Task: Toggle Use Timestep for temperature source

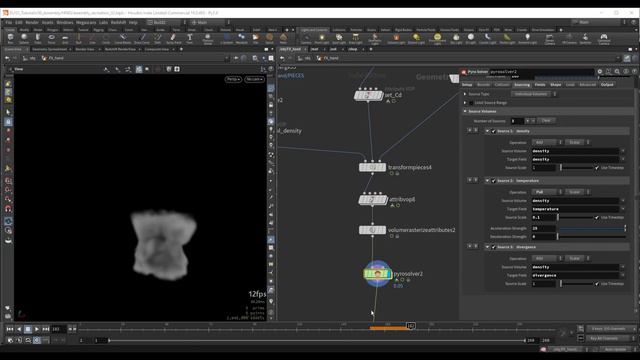Action: point(597,218)
